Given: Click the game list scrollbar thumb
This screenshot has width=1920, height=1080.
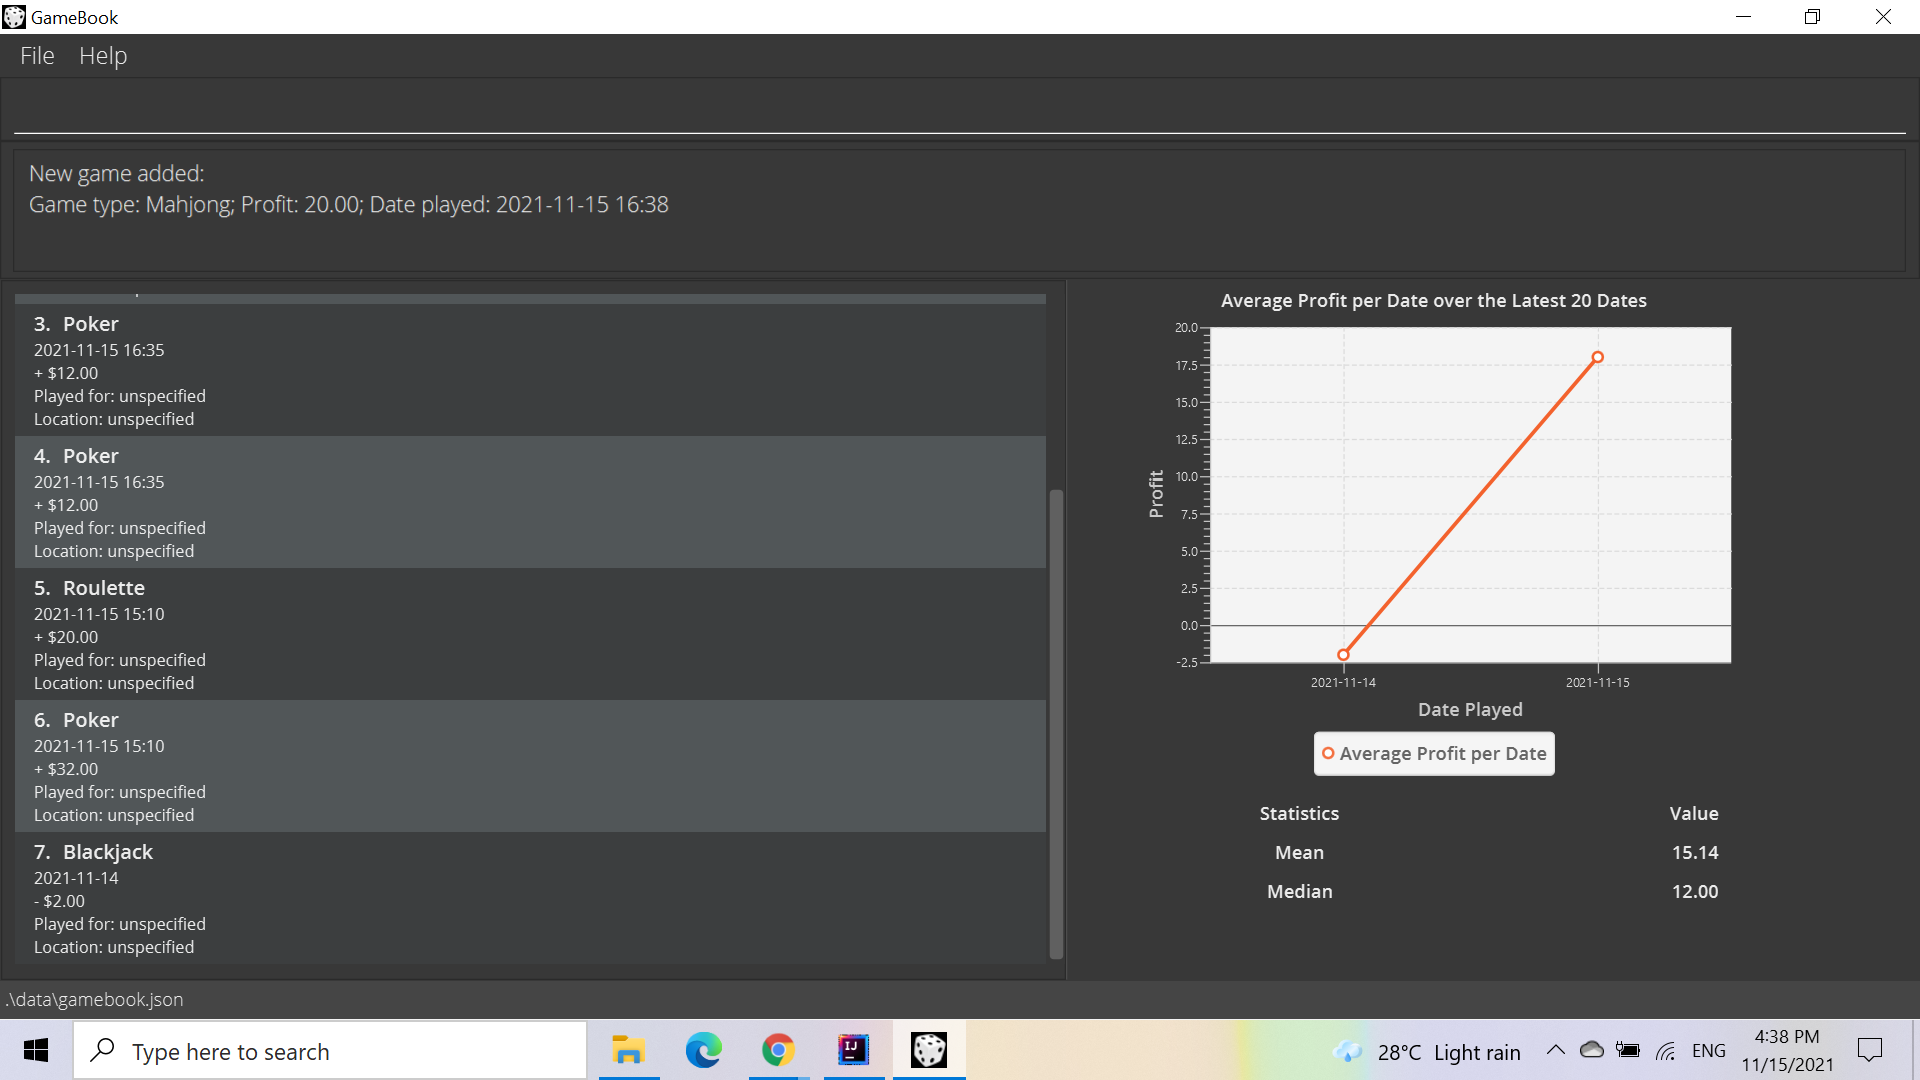Looking at the screenshot, I should click(1056, 724).
